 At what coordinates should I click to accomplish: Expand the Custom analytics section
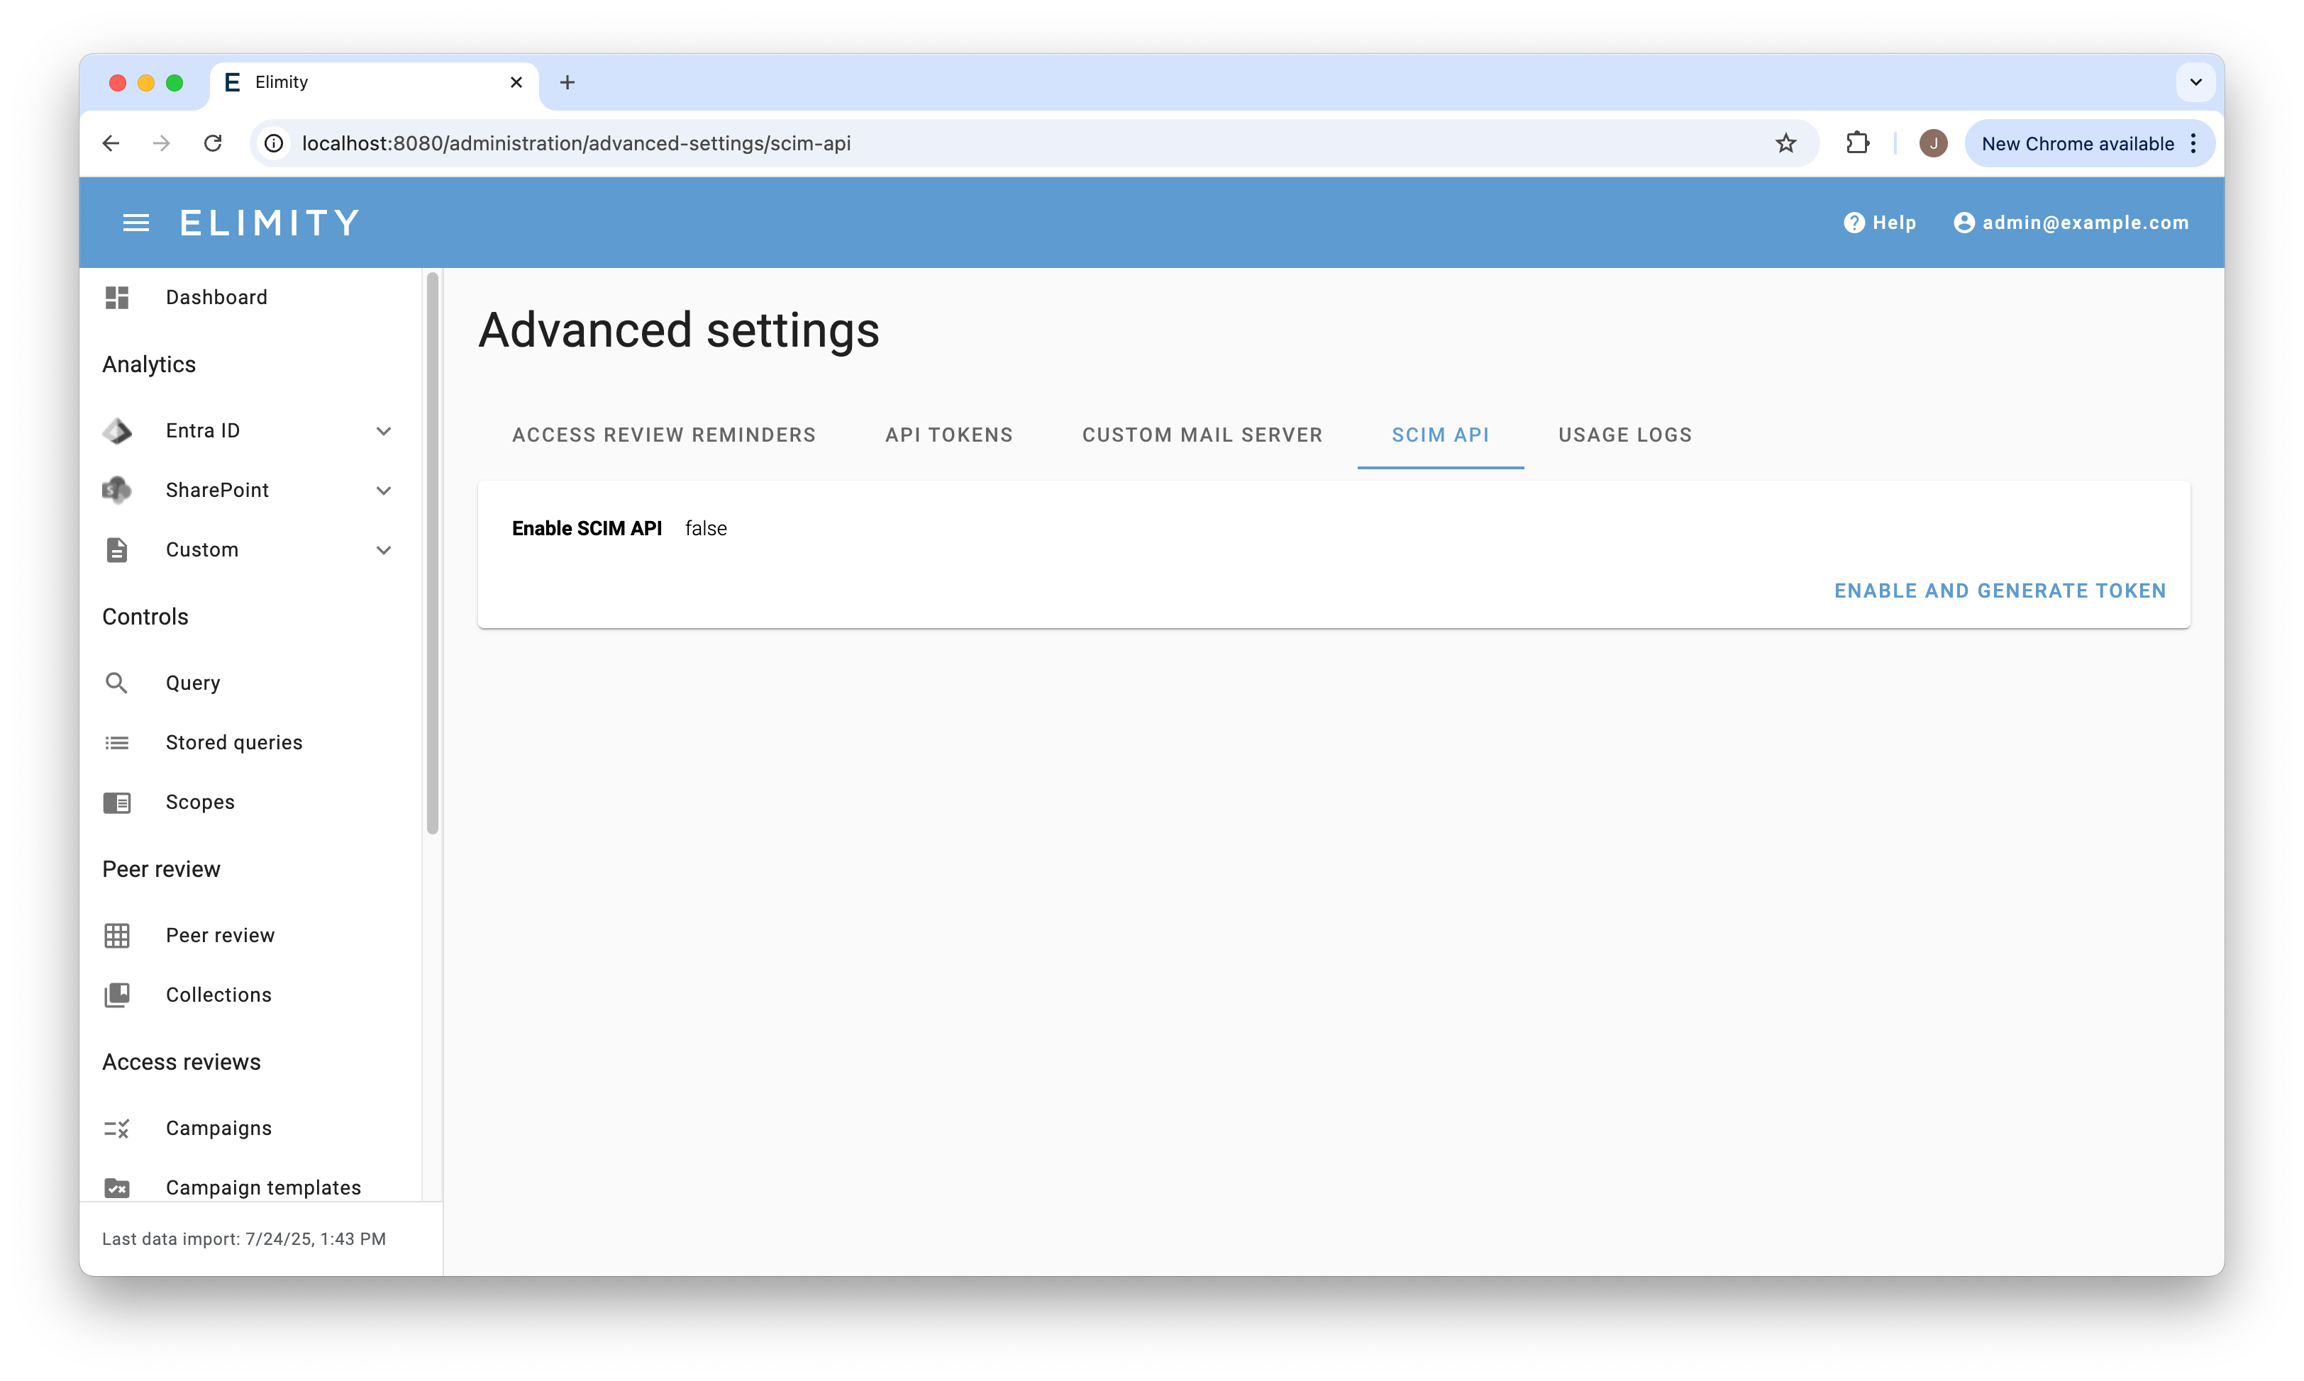(383, 550)
